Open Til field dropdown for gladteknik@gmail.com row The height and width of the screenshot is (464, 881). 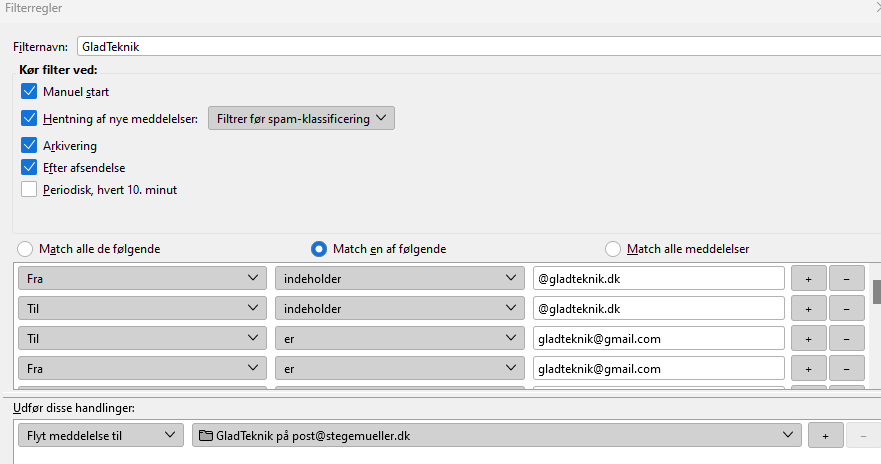coord(142,339)
